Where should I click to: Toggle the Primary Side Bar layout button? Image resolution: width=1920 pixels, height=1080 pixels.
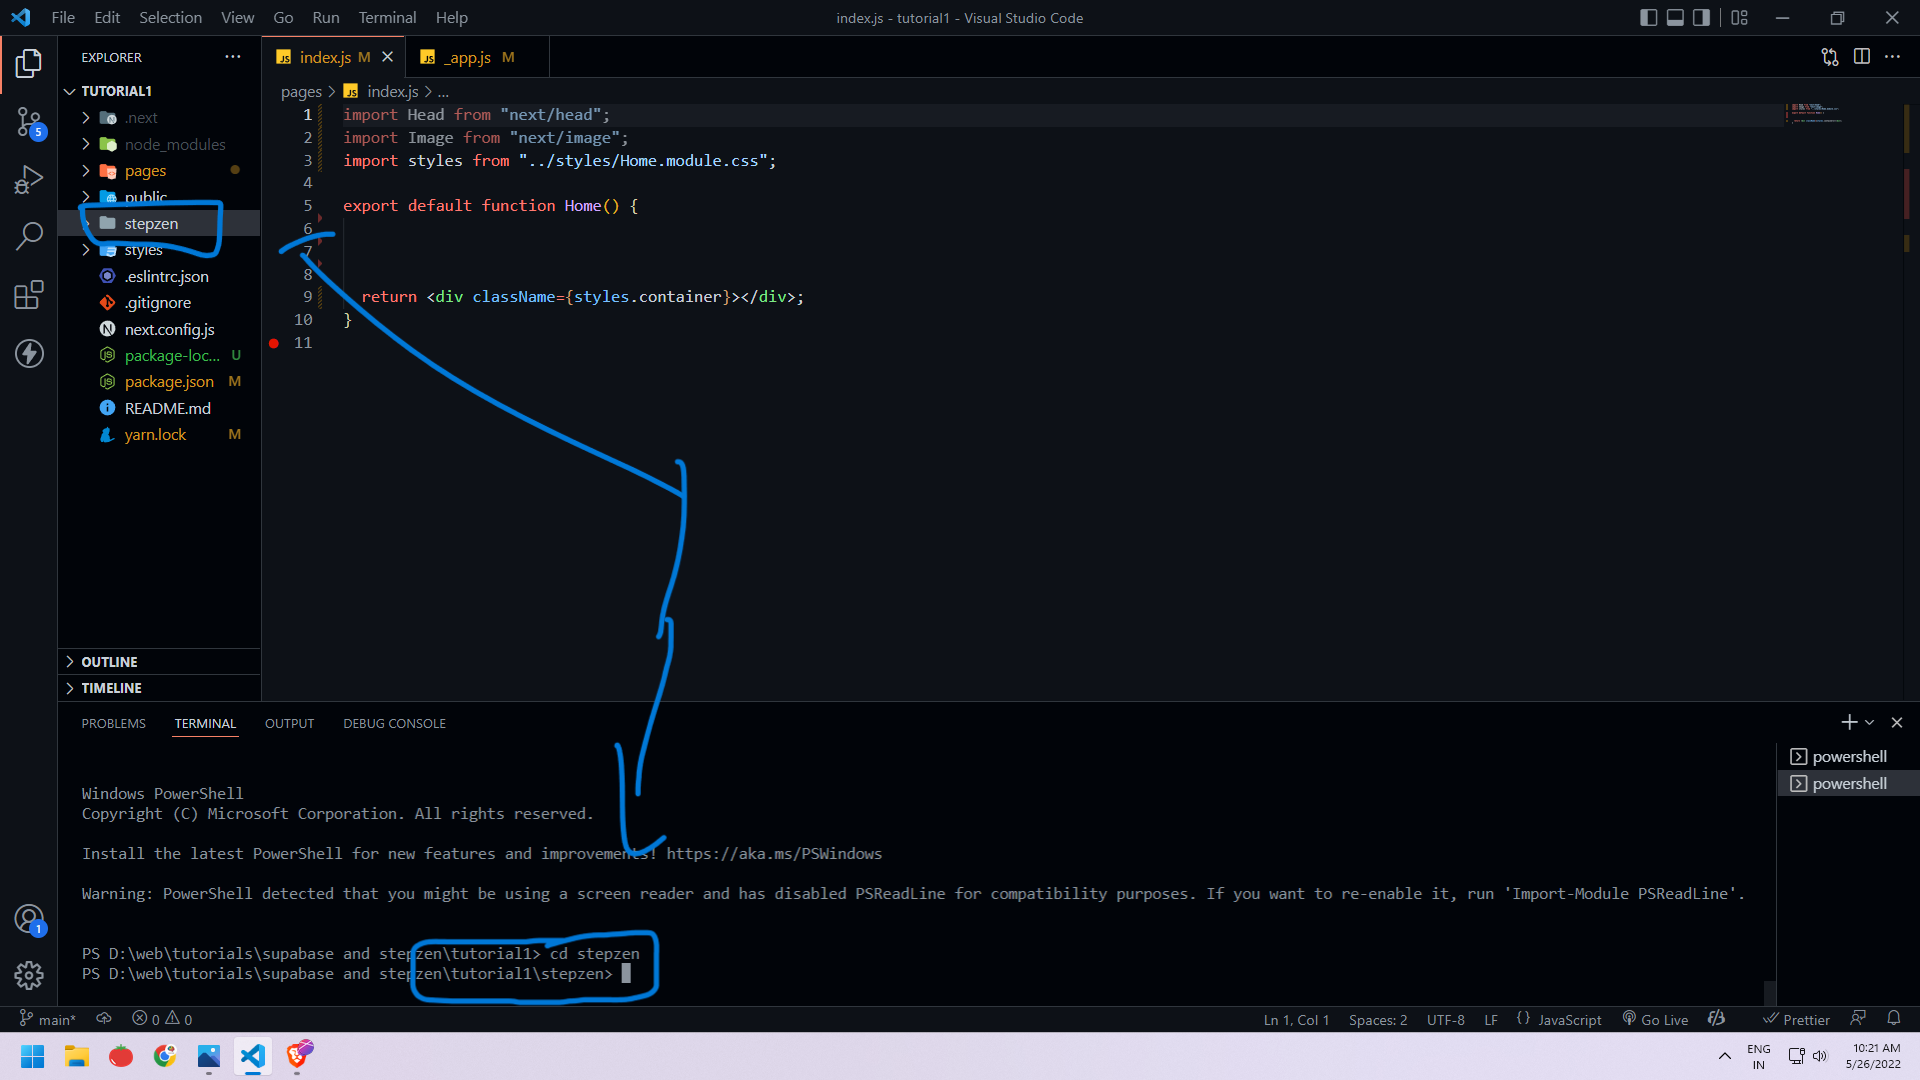(1648, 18)
